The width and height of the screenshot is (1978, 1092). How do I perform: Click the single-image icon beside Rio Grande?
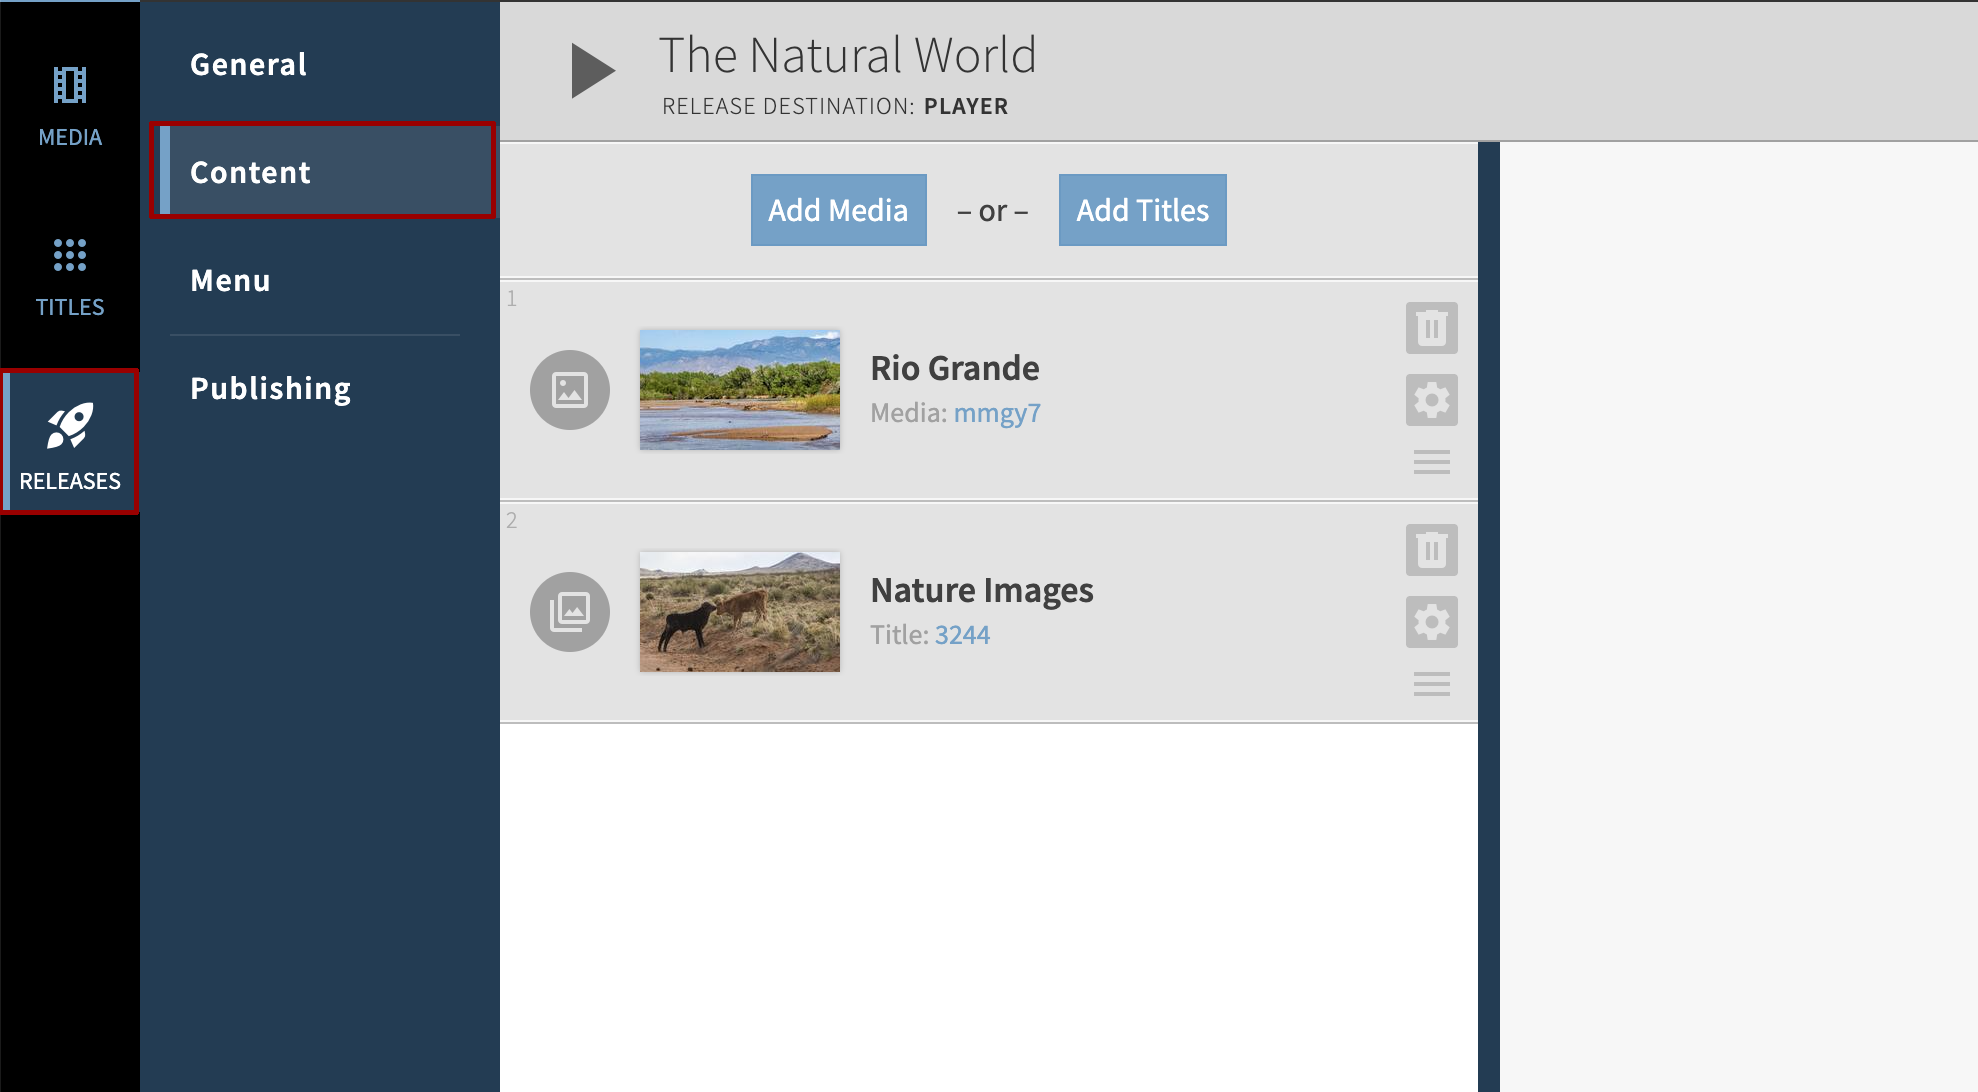pyautogui.click(x=569, y=390)
